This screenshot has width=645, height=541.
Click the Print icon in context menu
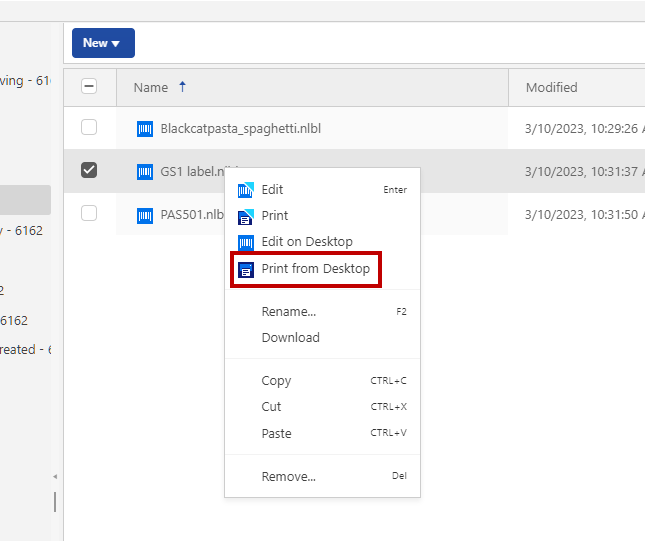click(x=246, y=216)
